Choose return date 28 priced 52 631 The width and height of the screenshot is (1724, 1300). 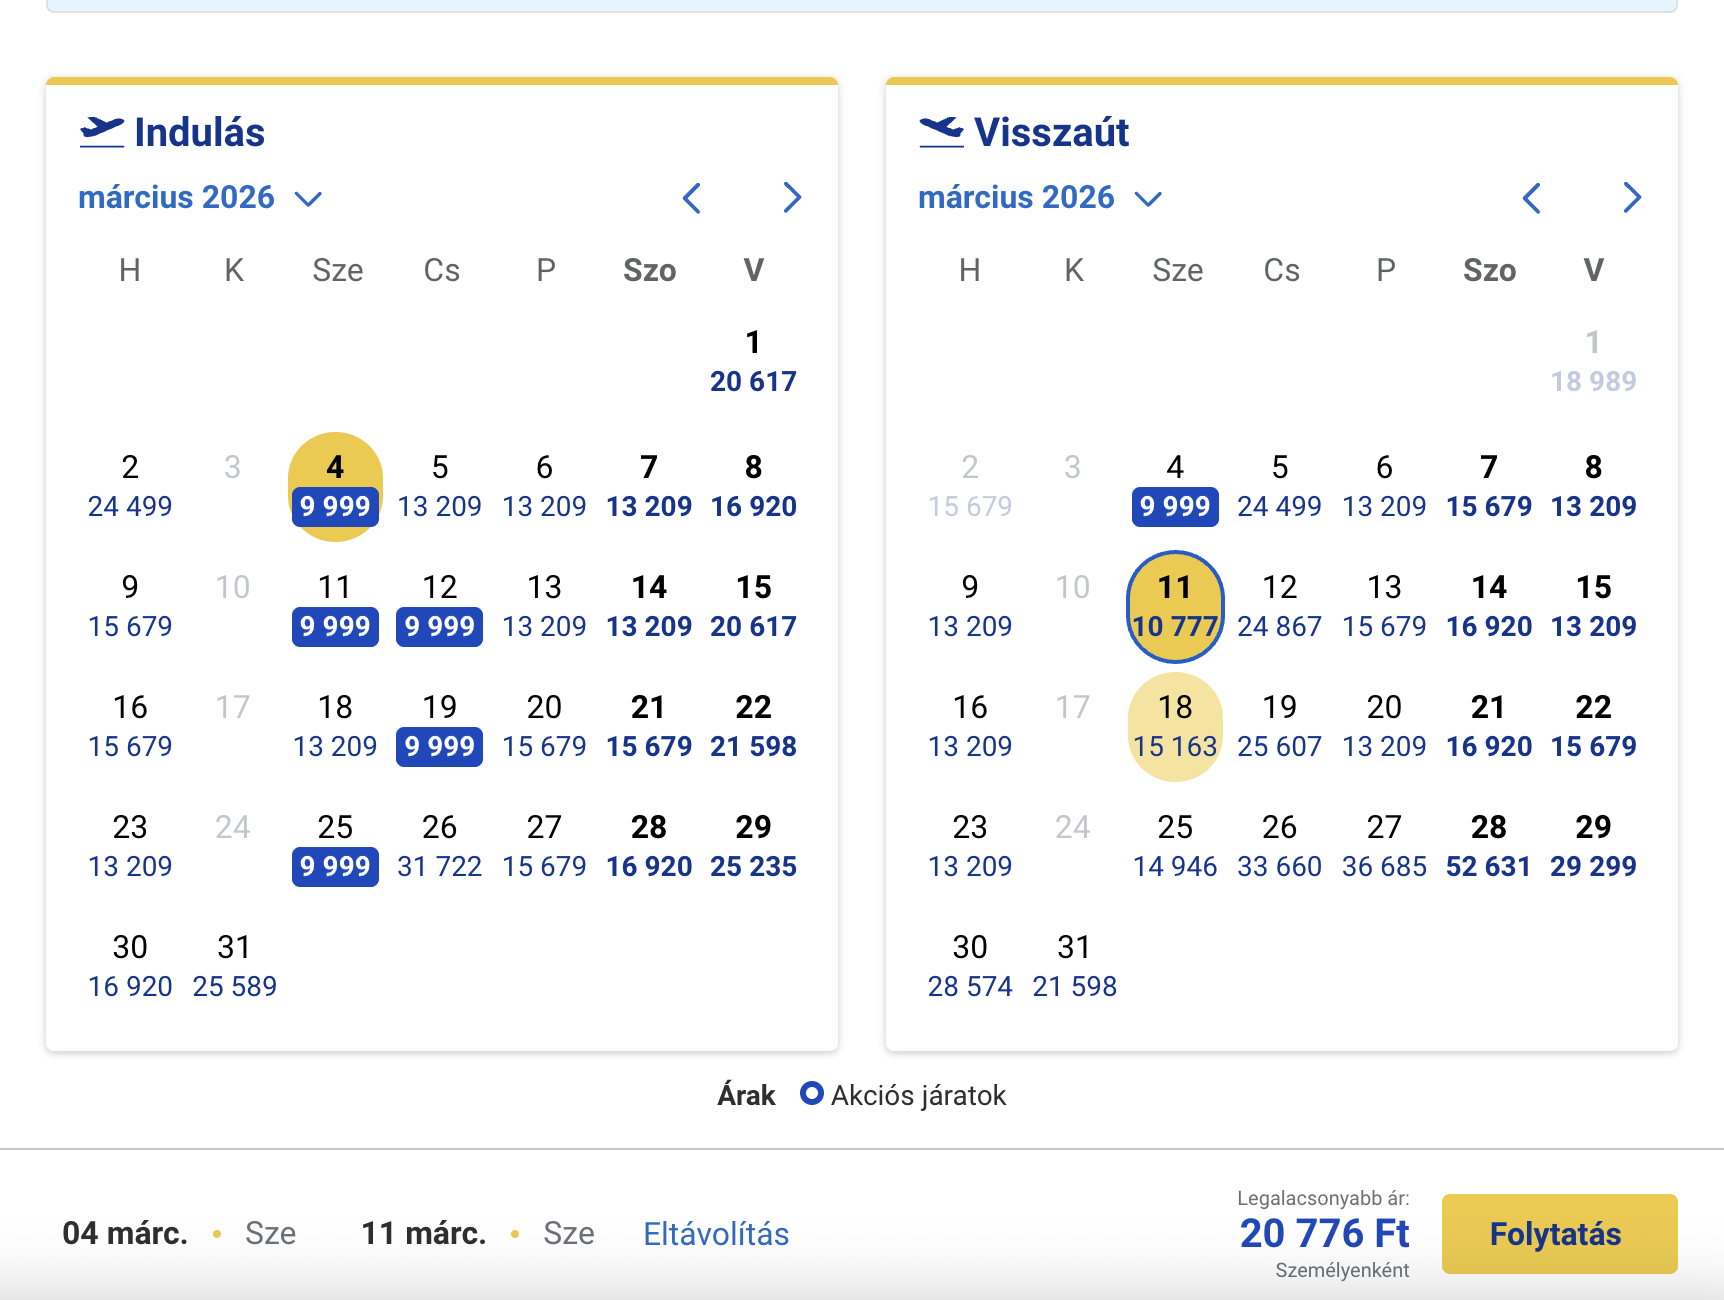[1489, 847]
